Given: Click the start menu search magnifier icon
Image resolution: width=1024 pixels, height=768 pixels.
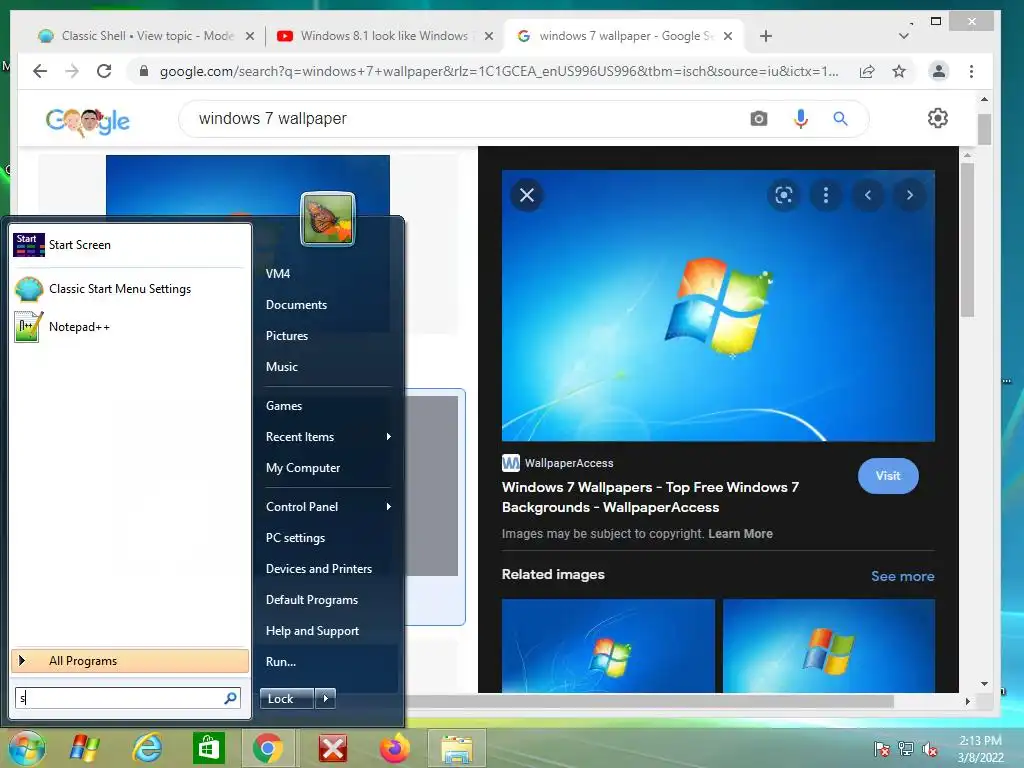Looking at the screenshot, I should tap(230, 698).
